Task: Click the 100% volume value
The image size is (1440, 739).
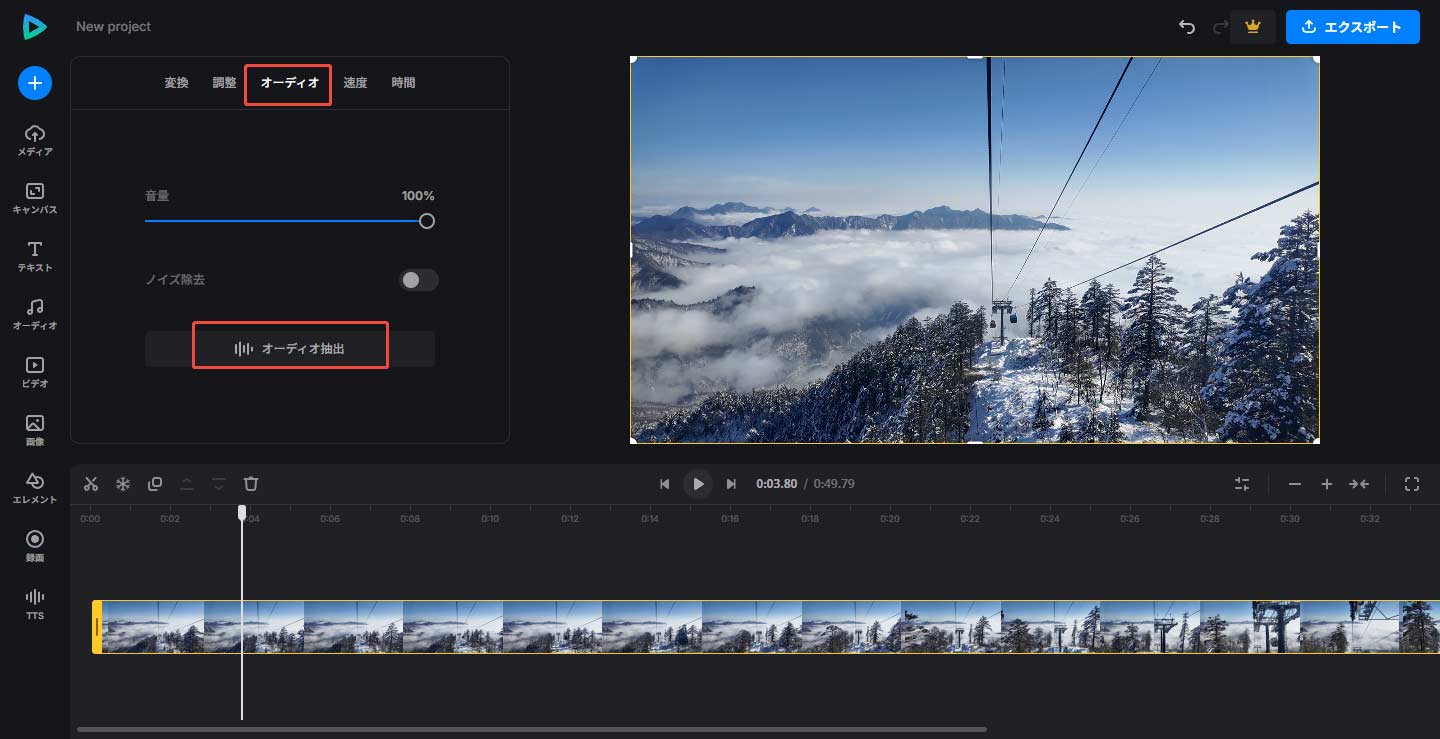Action: 418,196
